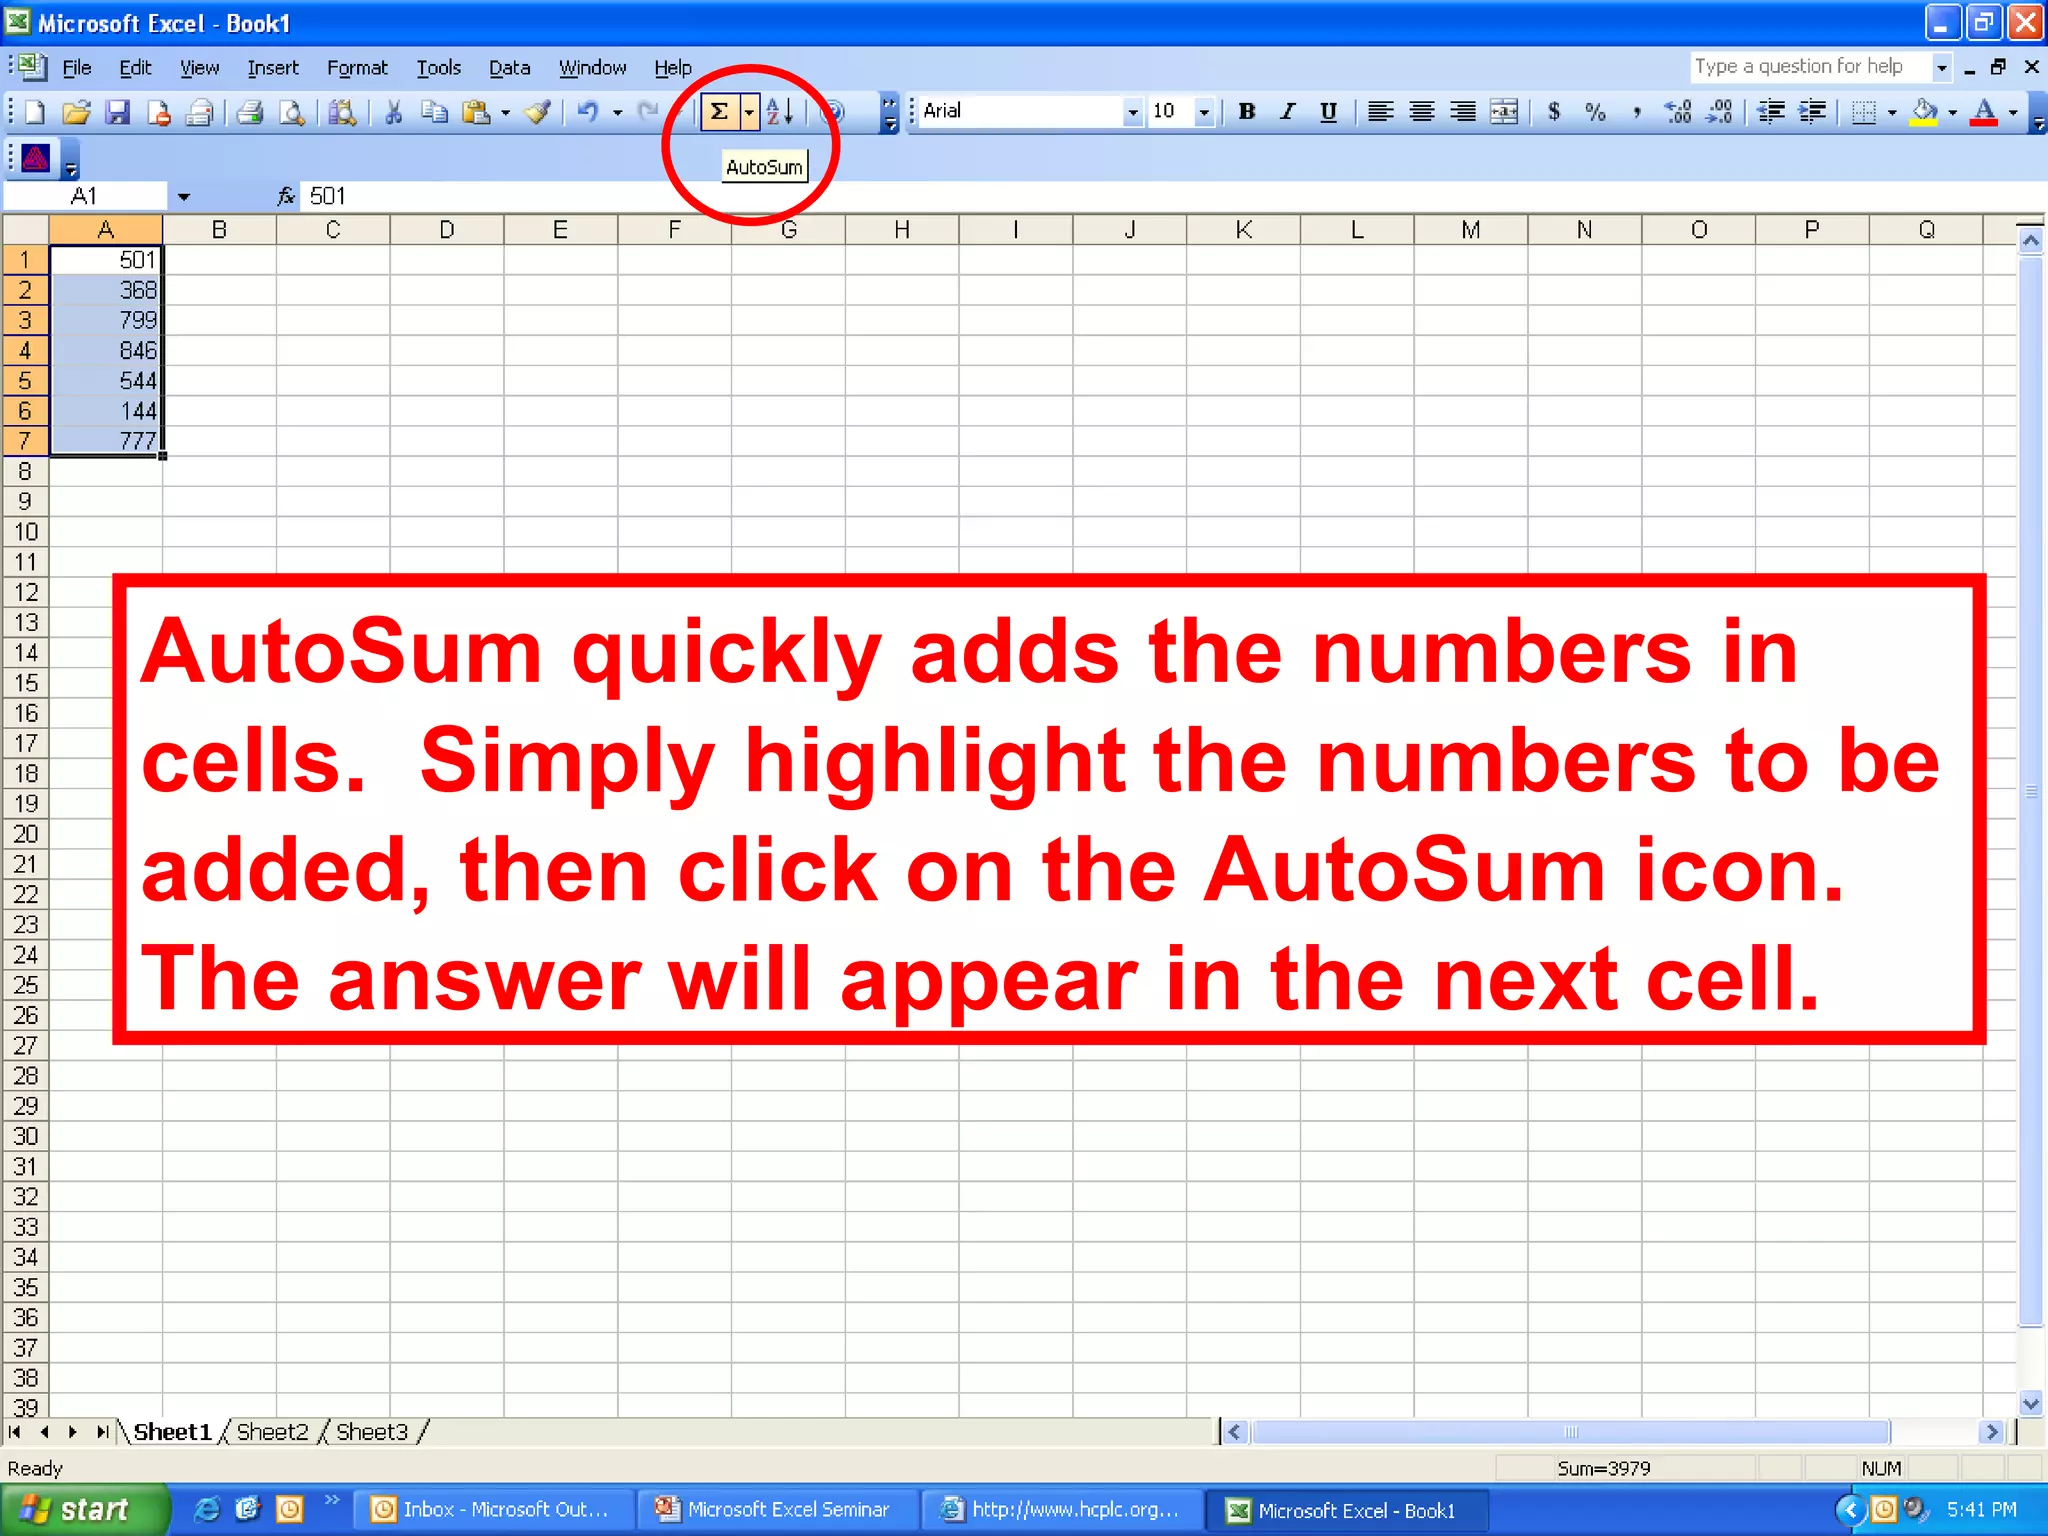
Task: Merge and Center the cells
Action: click(x=1504, y=112)
